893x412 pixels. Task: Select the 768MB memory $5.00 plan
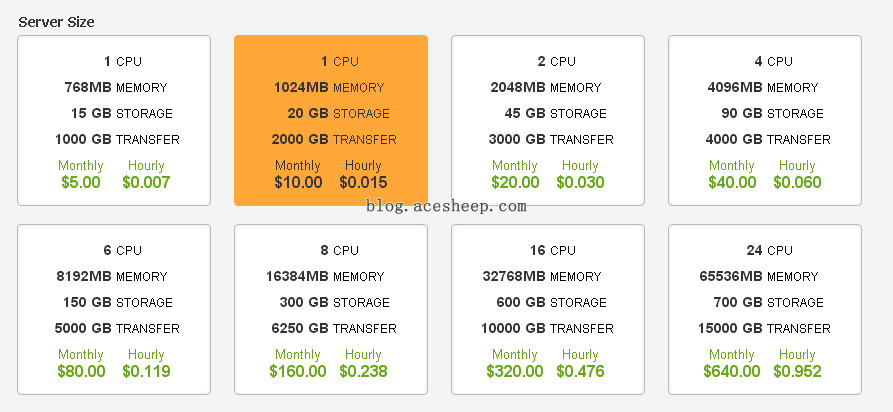point(114,120)
